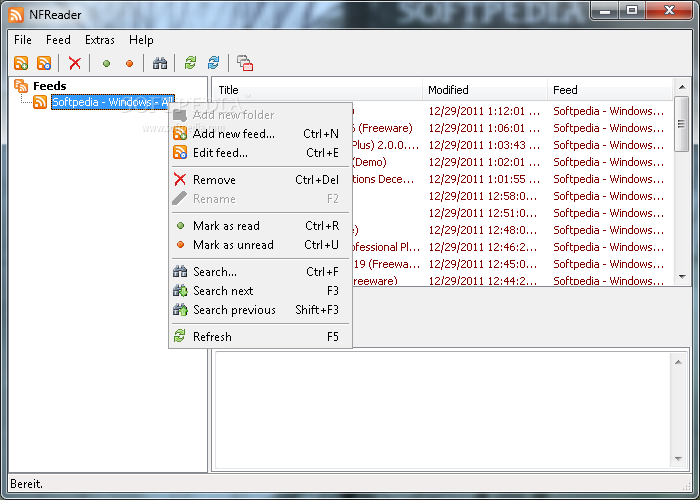Click the Edit feed toolbar icon
Screen dimensions: 700x500
click(44, 63)
